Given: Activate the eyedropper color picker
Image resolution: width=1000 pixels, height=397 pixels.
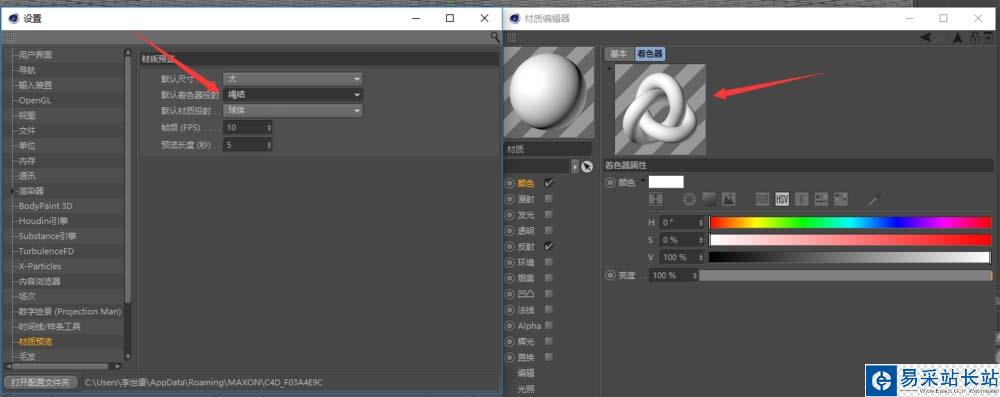Looking at the screenshot, I should [x=874, y=199].
